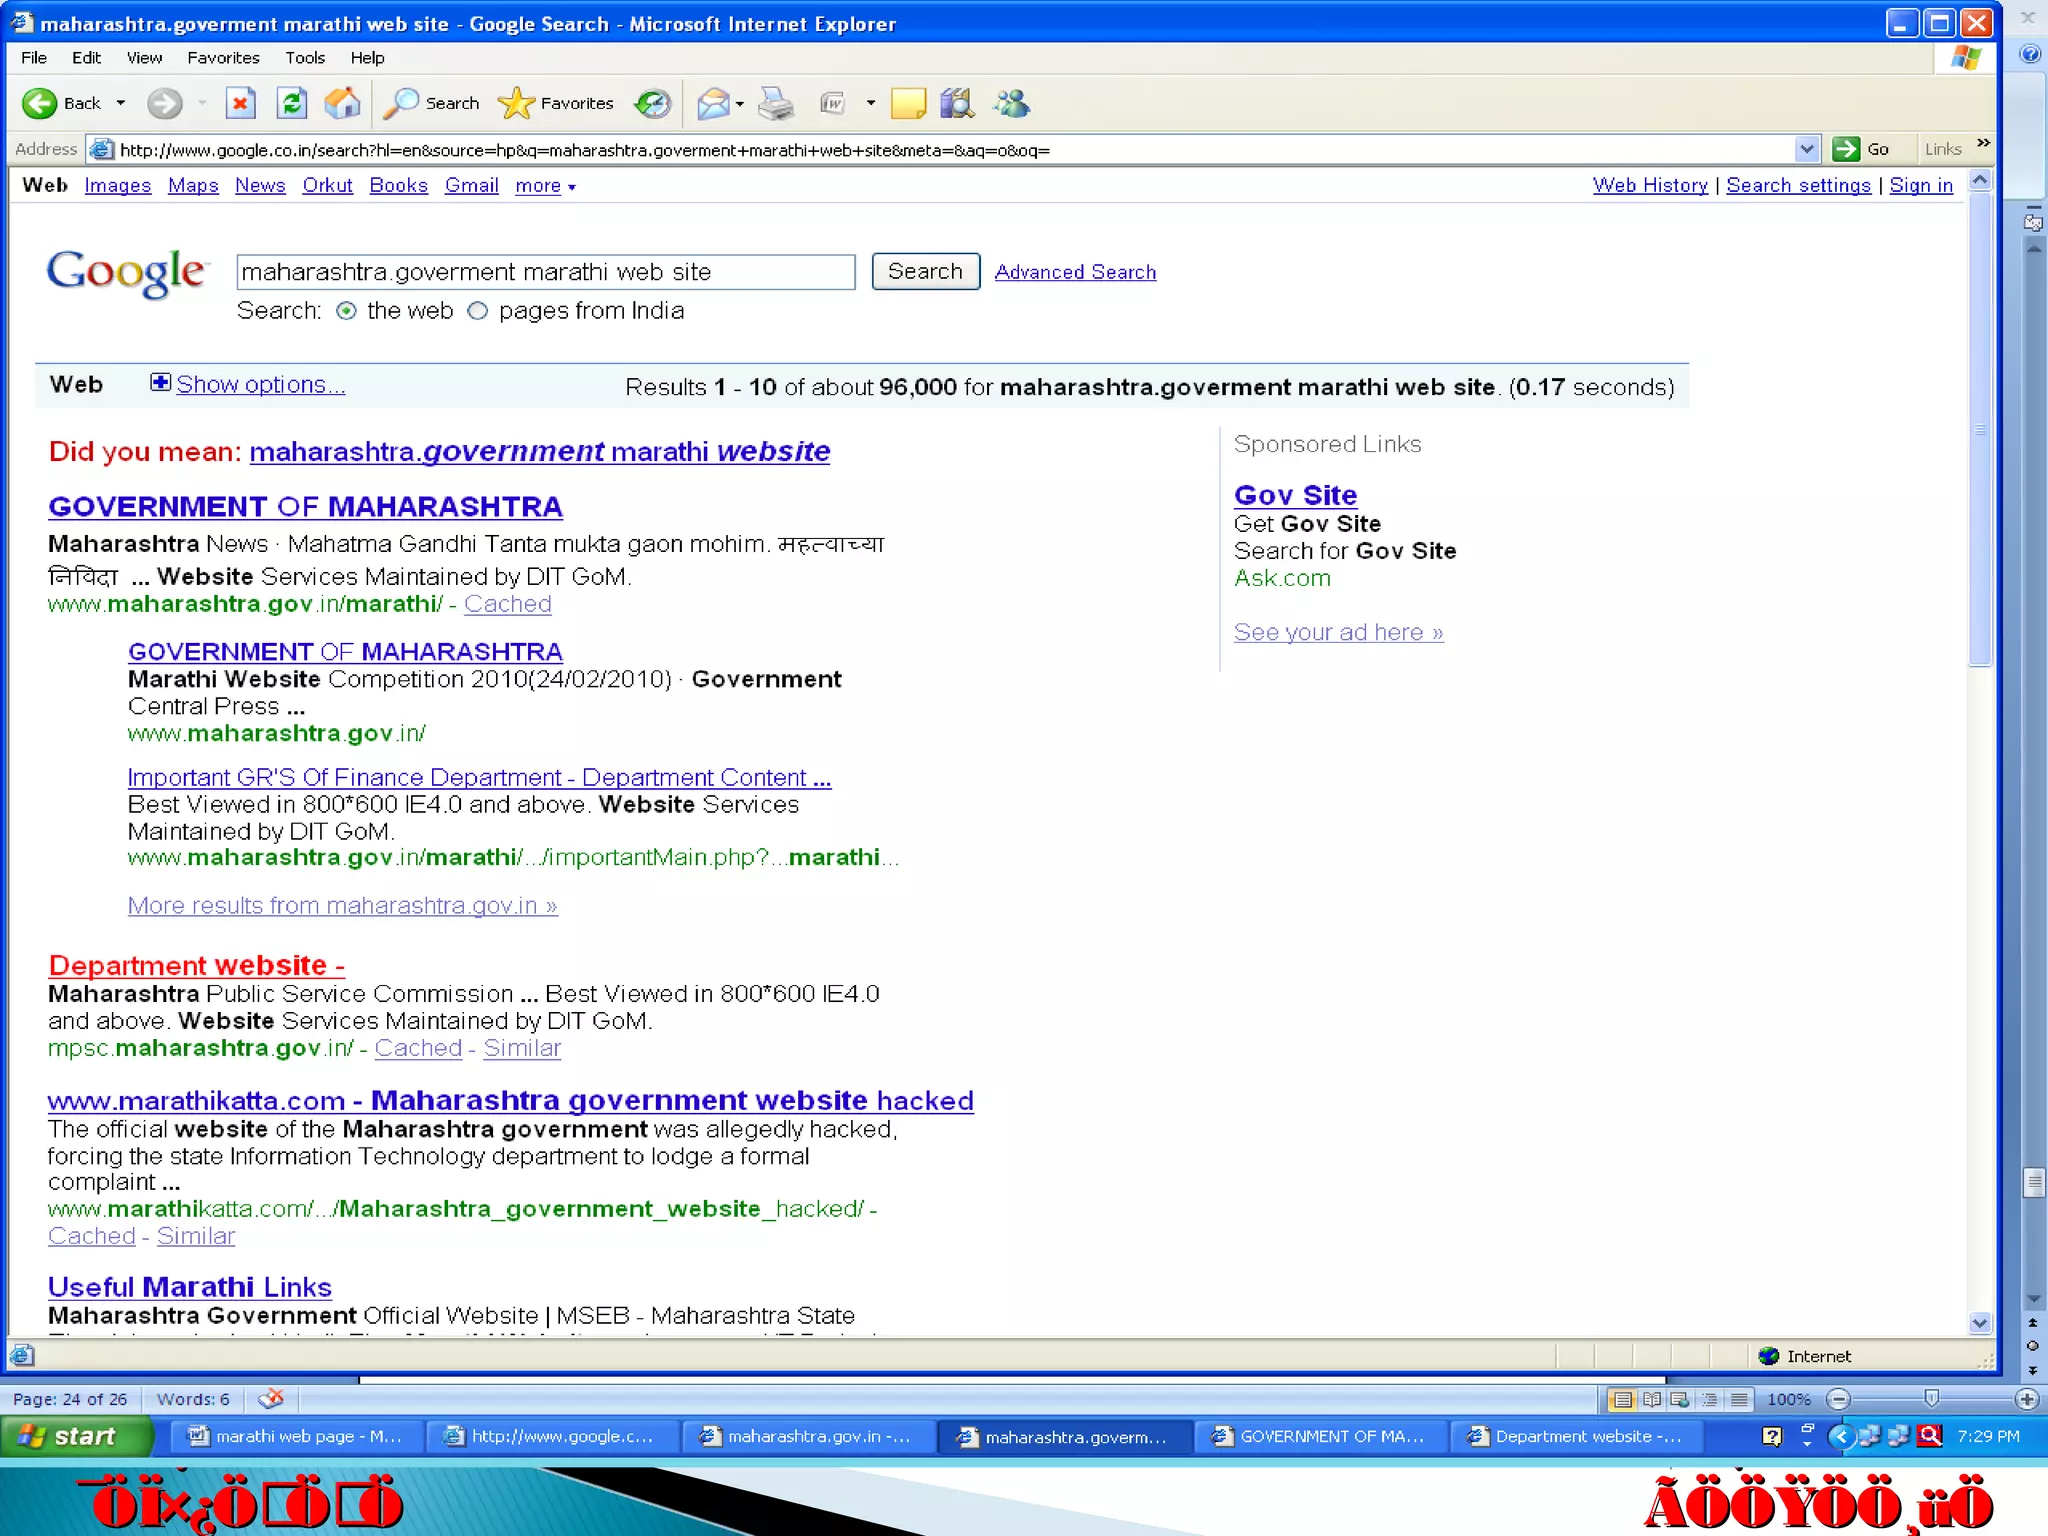Screen dimensions: 2048x1536
Task: Select the 'the web' radio button
Action: pyautogui.click(x=346, y=311)
